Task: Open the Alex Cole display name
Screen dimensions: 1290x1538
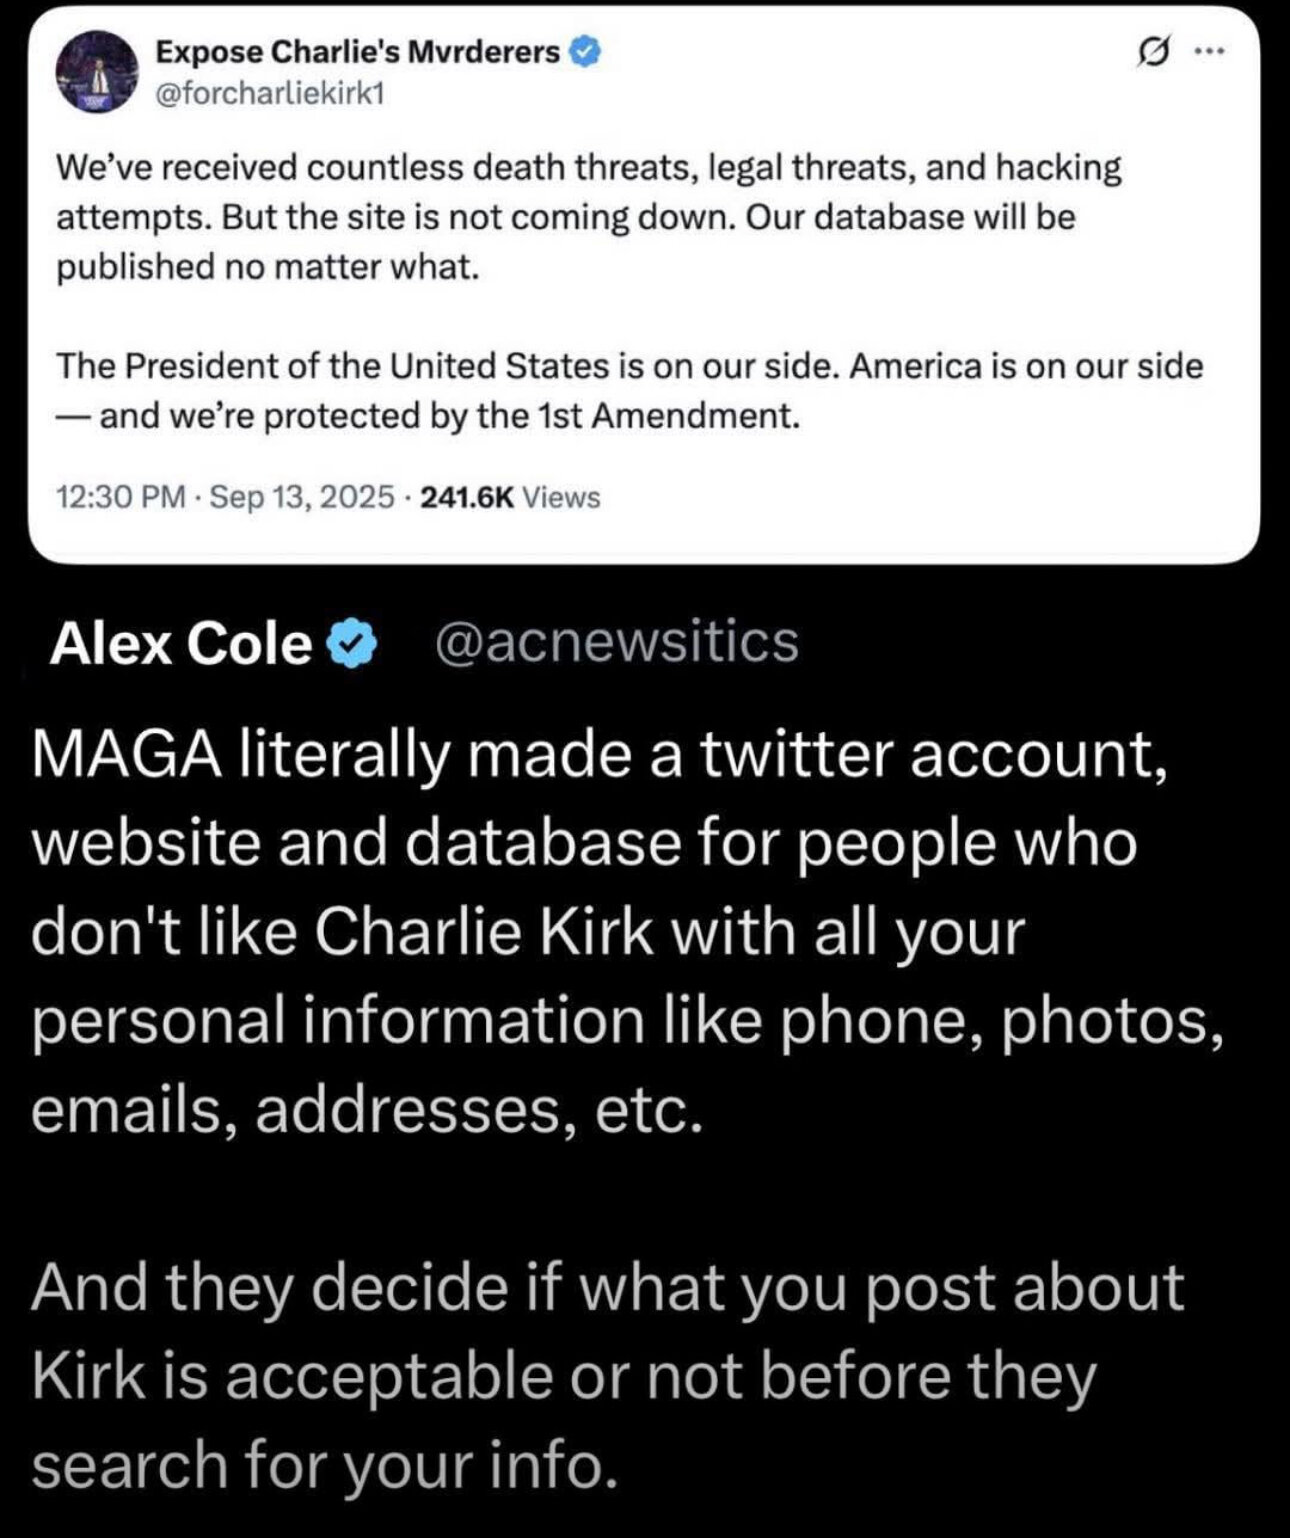Action: (182, 642)
